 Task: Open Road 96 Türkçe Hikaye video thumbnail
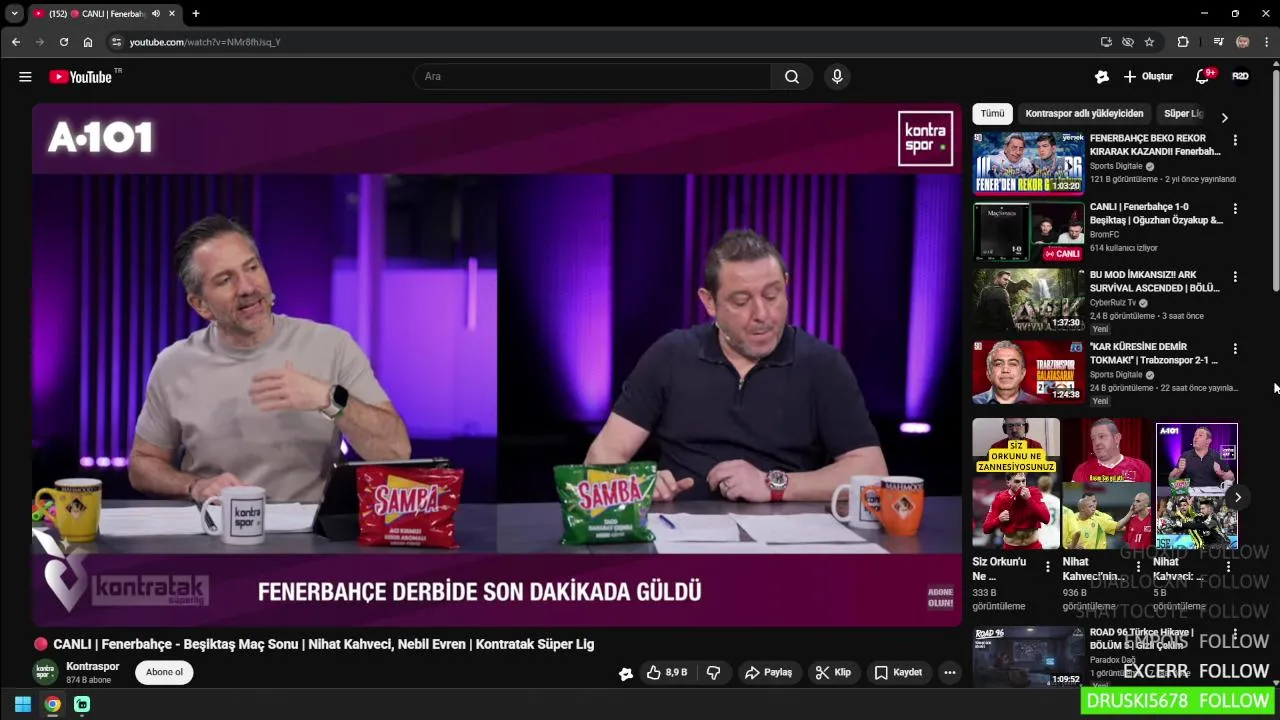tap(1028, 657)
